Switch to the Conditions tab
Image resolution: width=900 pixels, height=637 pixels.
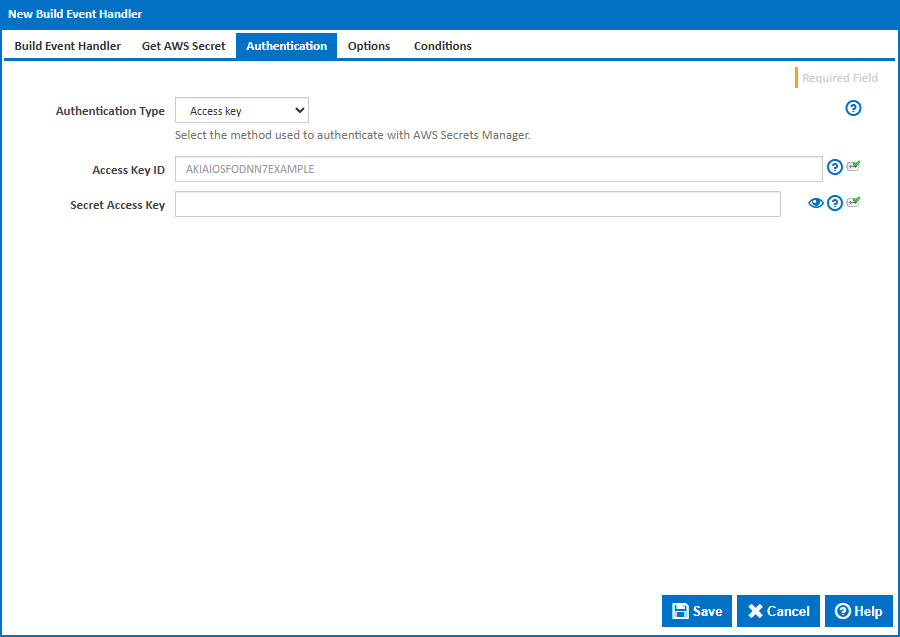pos(443,46)
